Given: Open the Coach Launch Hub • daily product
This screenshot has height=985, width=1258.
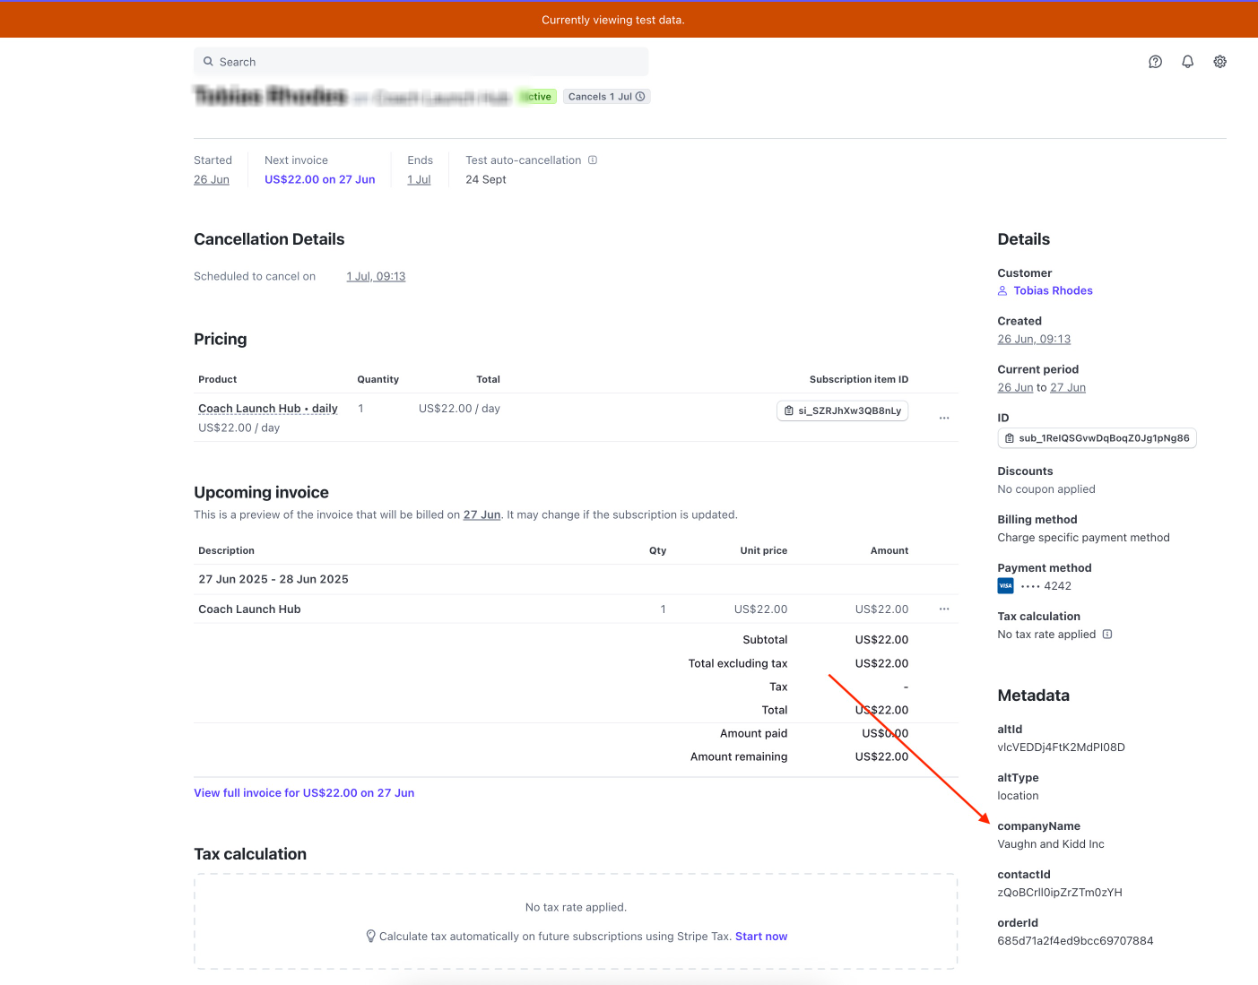Looking at the screenshot, I should pos(268,409).
